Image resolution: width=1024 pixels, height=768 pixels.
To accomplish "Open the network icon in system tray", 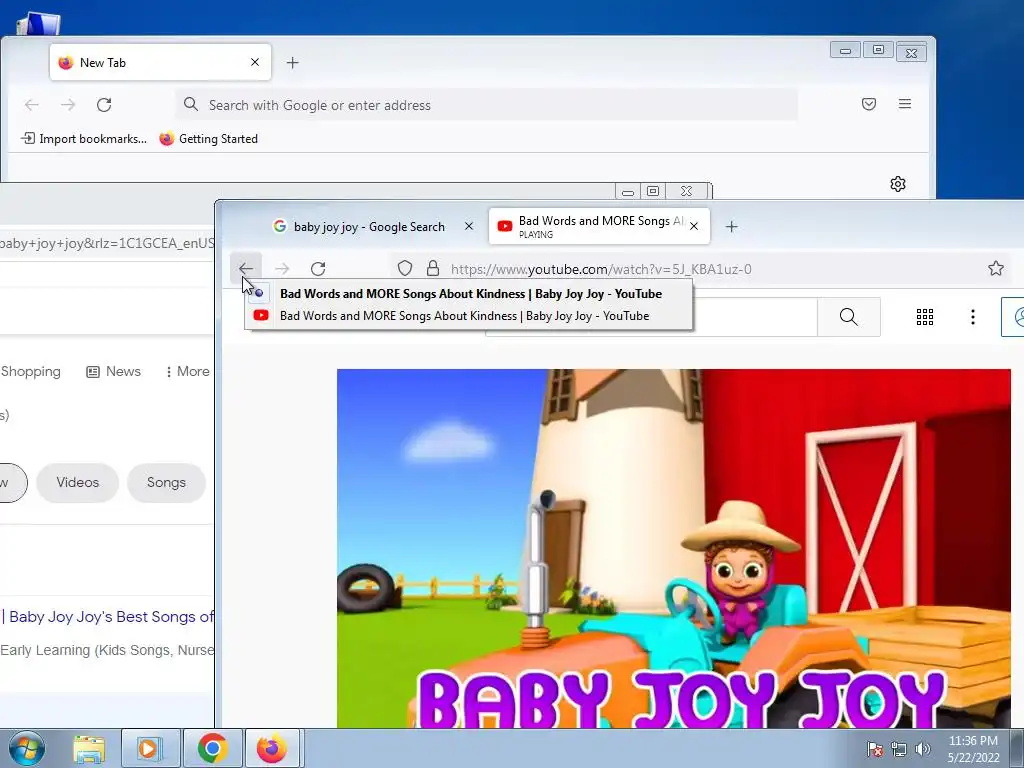I will [x=899, y=749].
